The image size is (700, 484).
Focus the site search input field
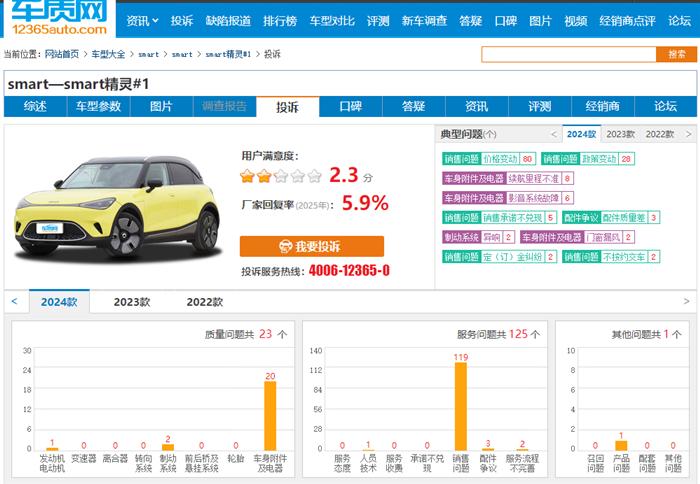pyautogui.click(x=568, y=54)
